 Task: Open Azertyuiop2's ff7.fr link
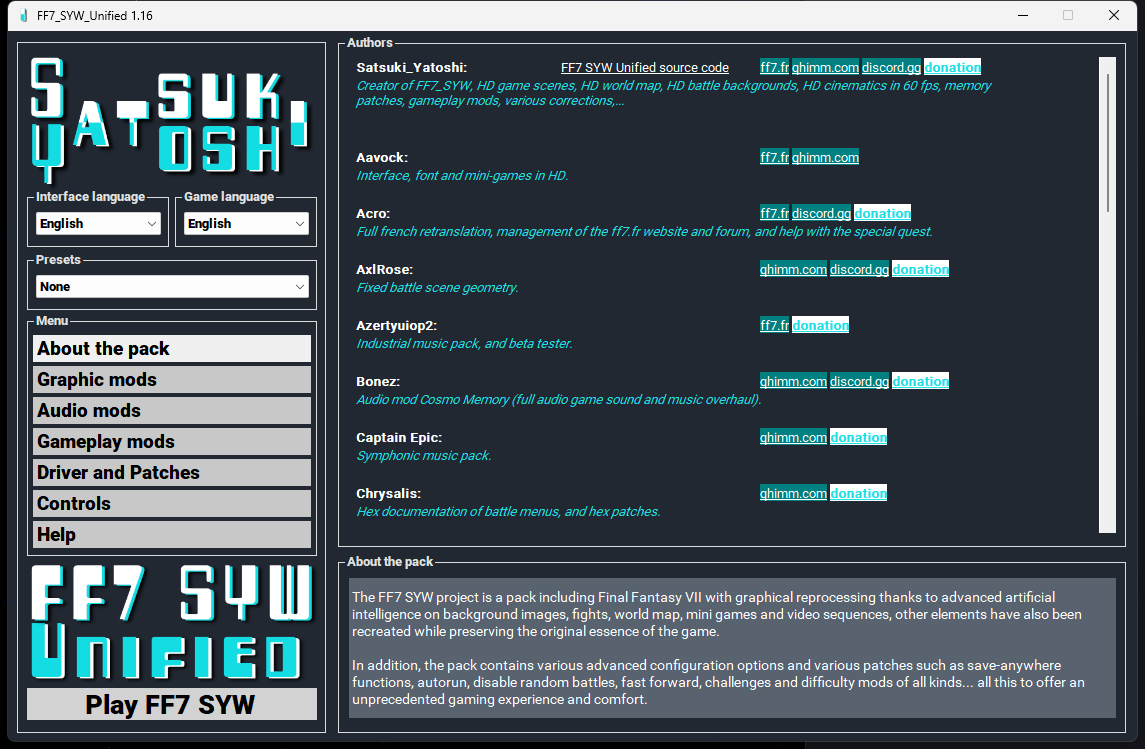tap(774, 325)
